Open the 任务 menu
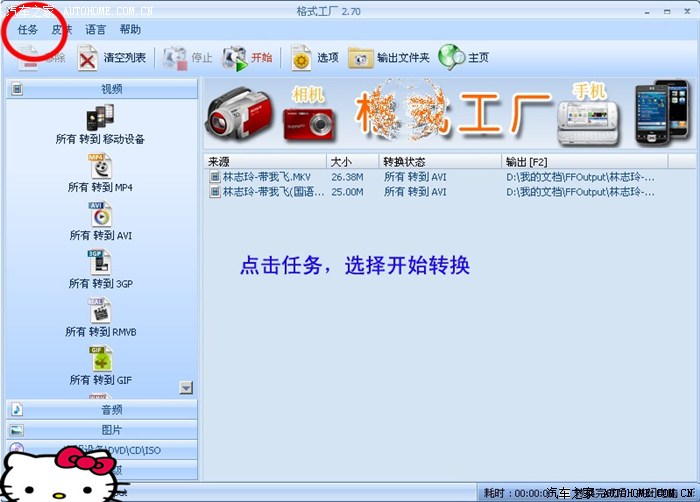 [x=28, y=30]
